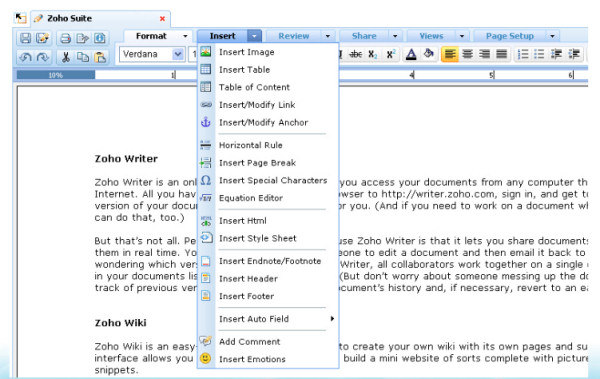Expand the Views tab dropdown arrow
The width and height of the screenshot is (600, 379).
pyautogui.click(x=462, y=36)
